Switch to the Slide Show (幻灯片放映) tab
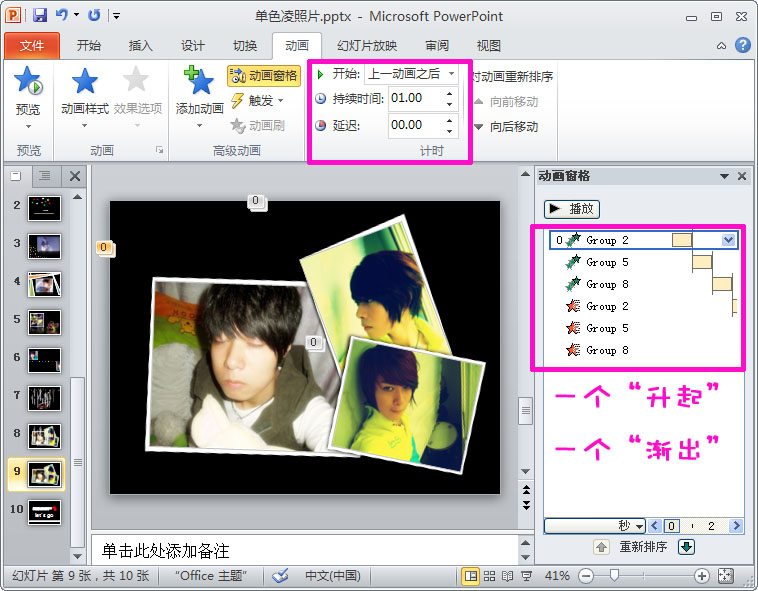 click(366, 46)
